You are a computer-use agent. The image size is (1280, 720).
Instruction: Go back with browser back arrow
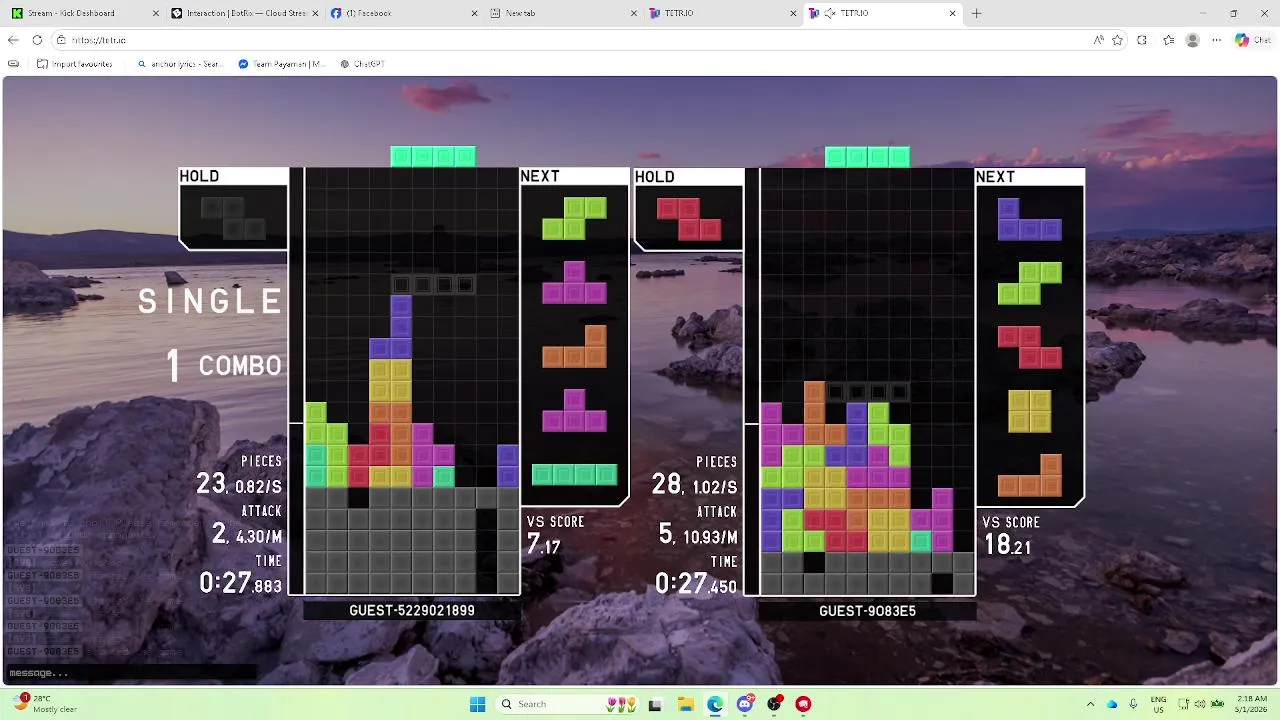point(13,40)
